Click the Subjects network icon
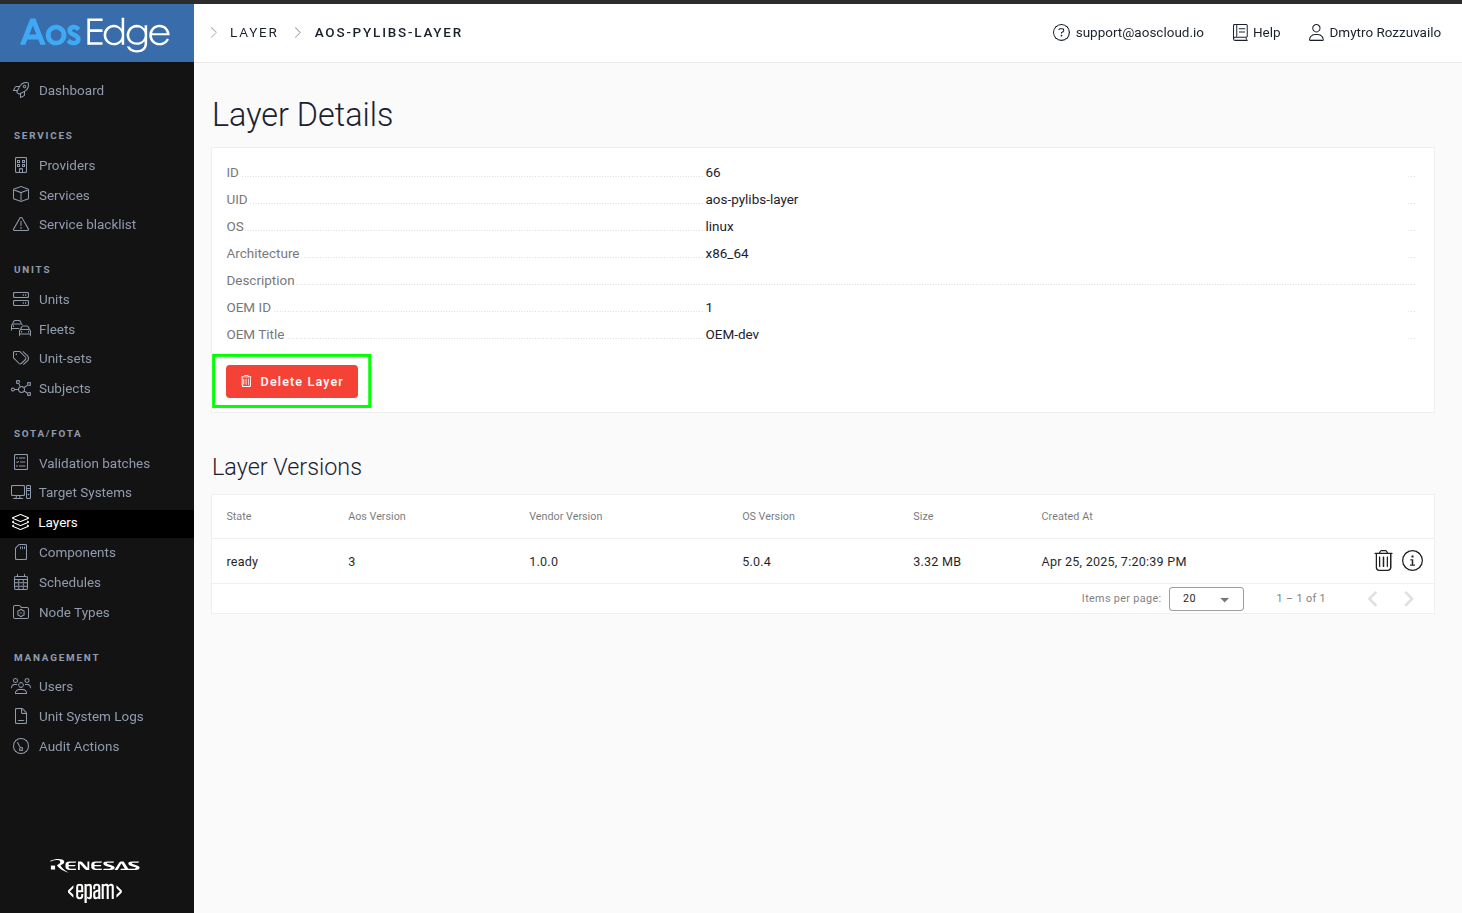The width and height of the screenshot is (1462, 913). point(21,388)
